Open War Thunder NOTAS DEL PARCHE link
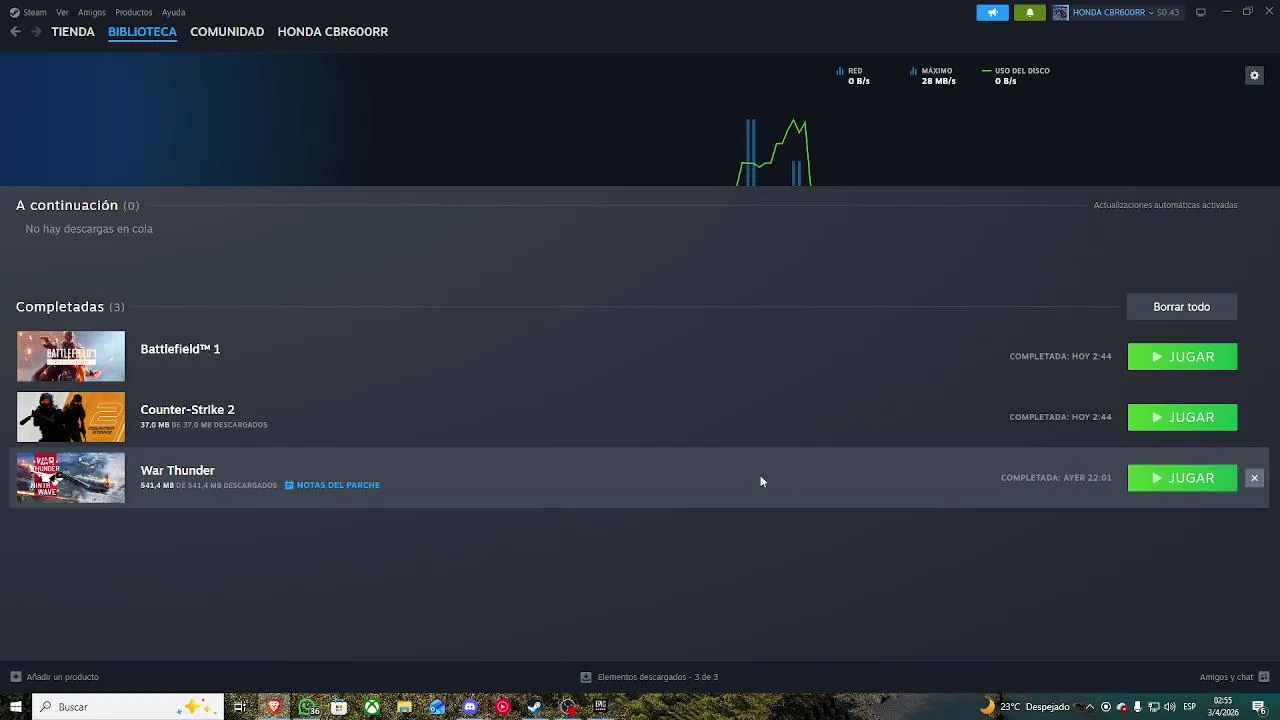Screen dimensions: 1280x720 click(332, 485)
